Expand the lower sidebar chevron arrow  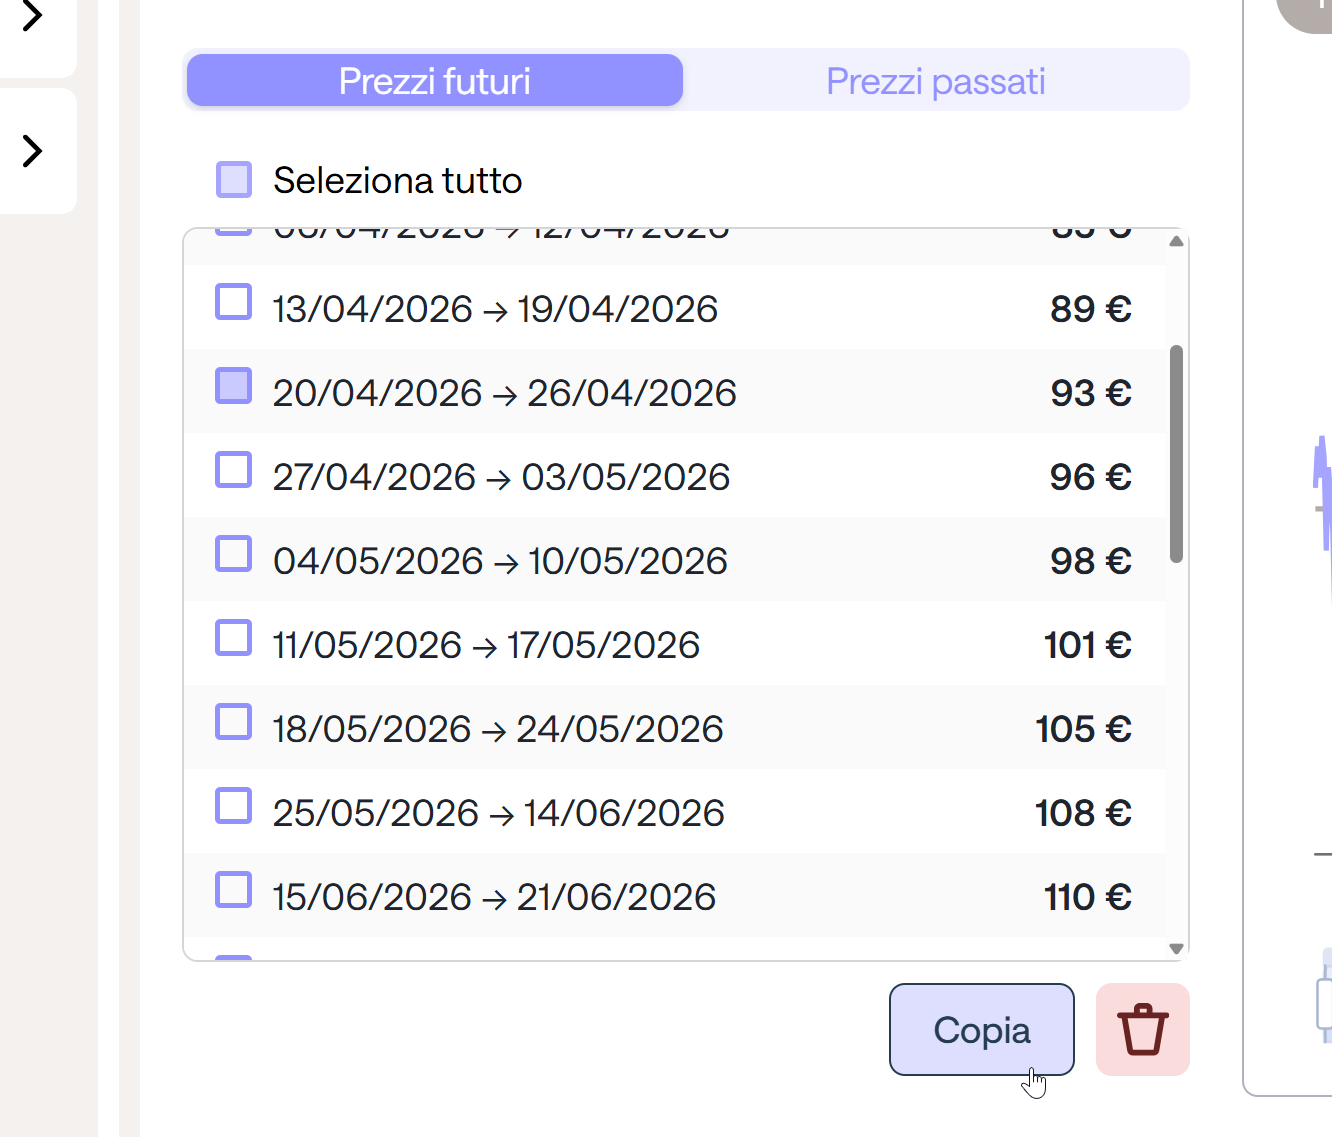click(33, 151)
